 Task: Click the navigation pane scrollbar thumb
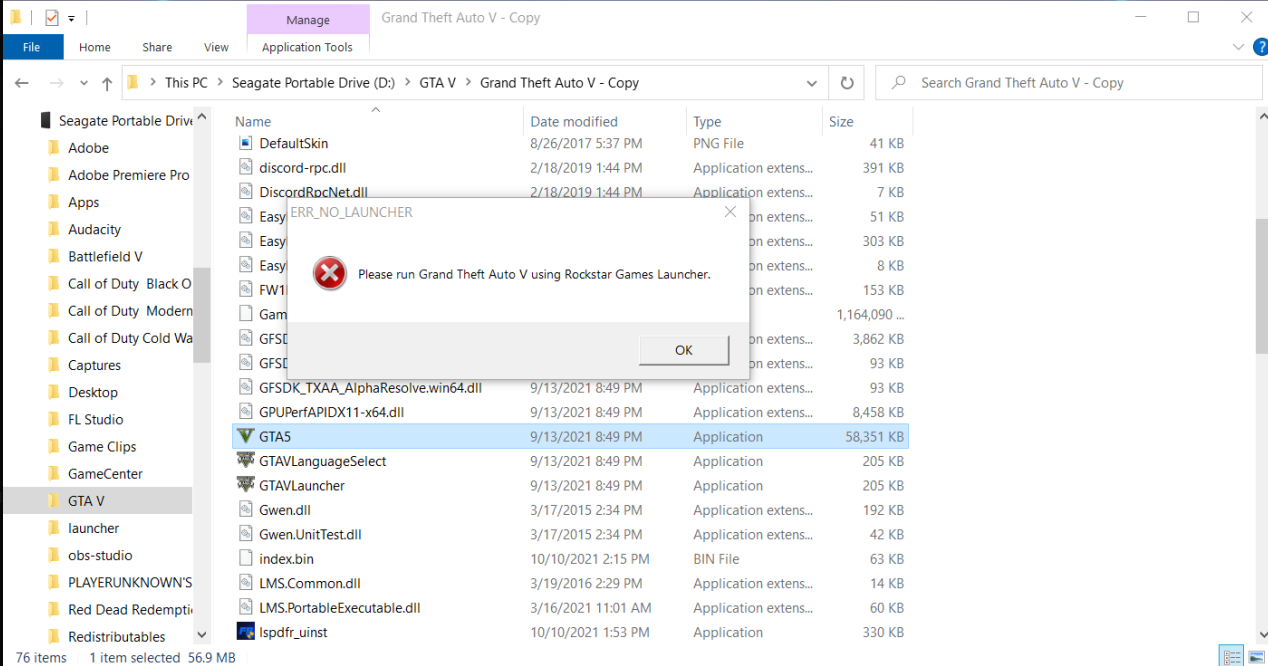point(201,315)
